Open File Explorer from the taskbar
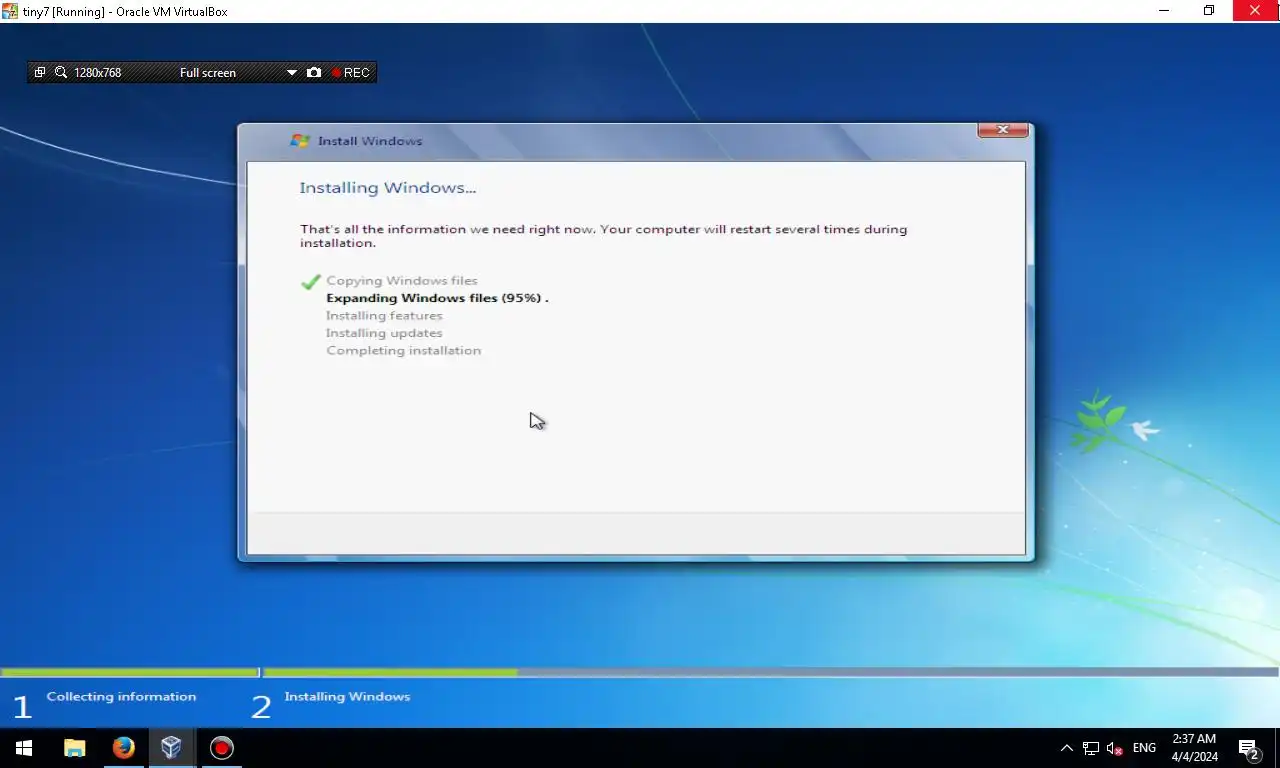This screenshot has width=1280, height=768. click(74, 748)
